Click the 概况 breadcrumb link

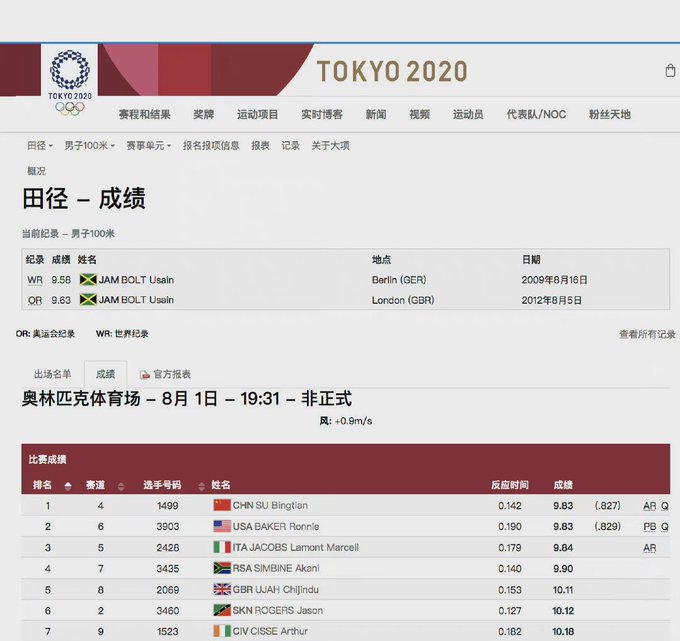click(x=36, y=171)
